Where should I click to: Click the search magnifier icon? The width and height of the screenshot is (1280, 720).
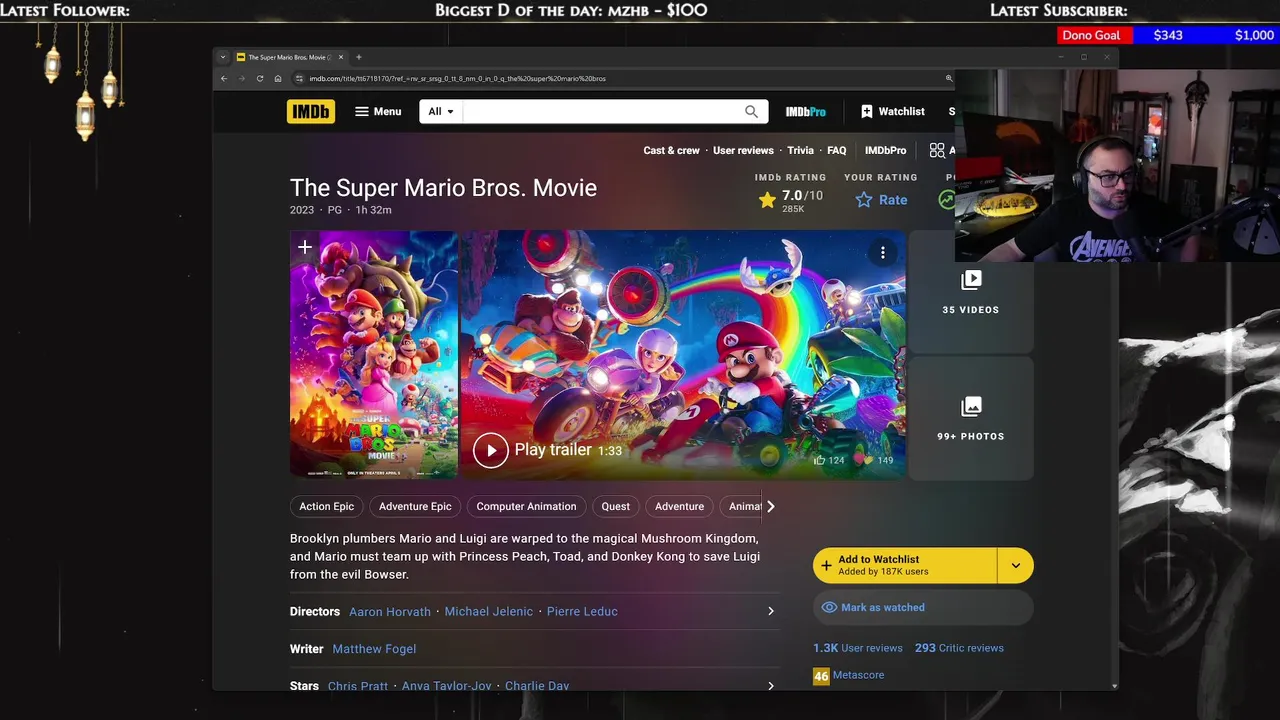pos(751,111)
